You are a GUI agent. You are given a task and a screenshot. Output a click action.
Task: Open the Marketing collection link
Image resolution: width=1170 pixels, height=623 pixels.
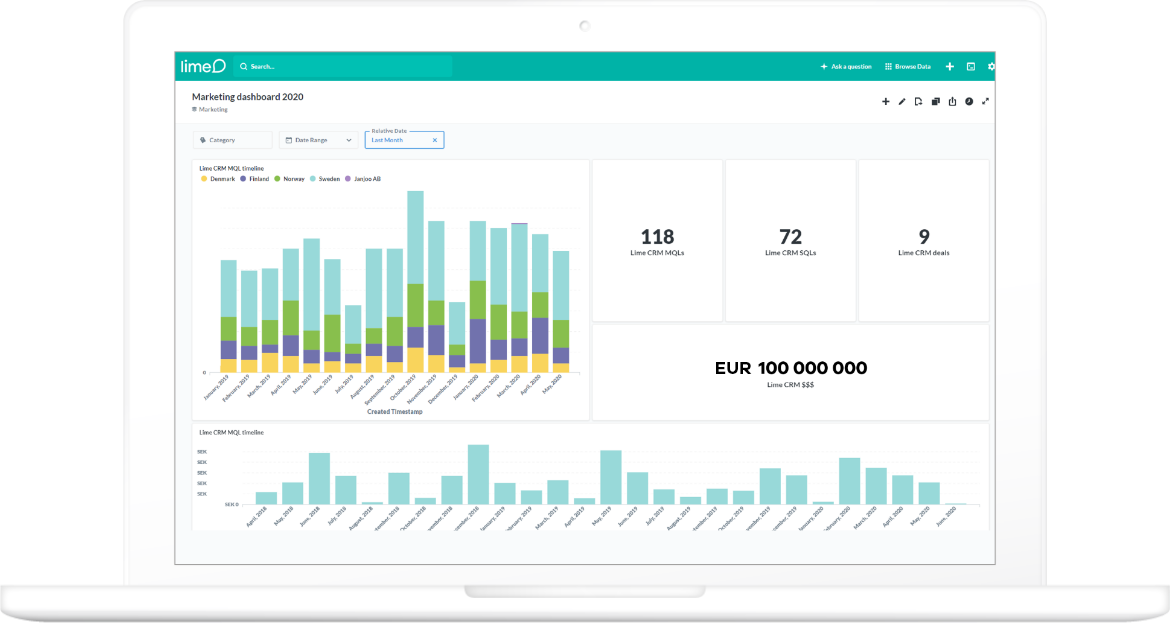[210, 110]
